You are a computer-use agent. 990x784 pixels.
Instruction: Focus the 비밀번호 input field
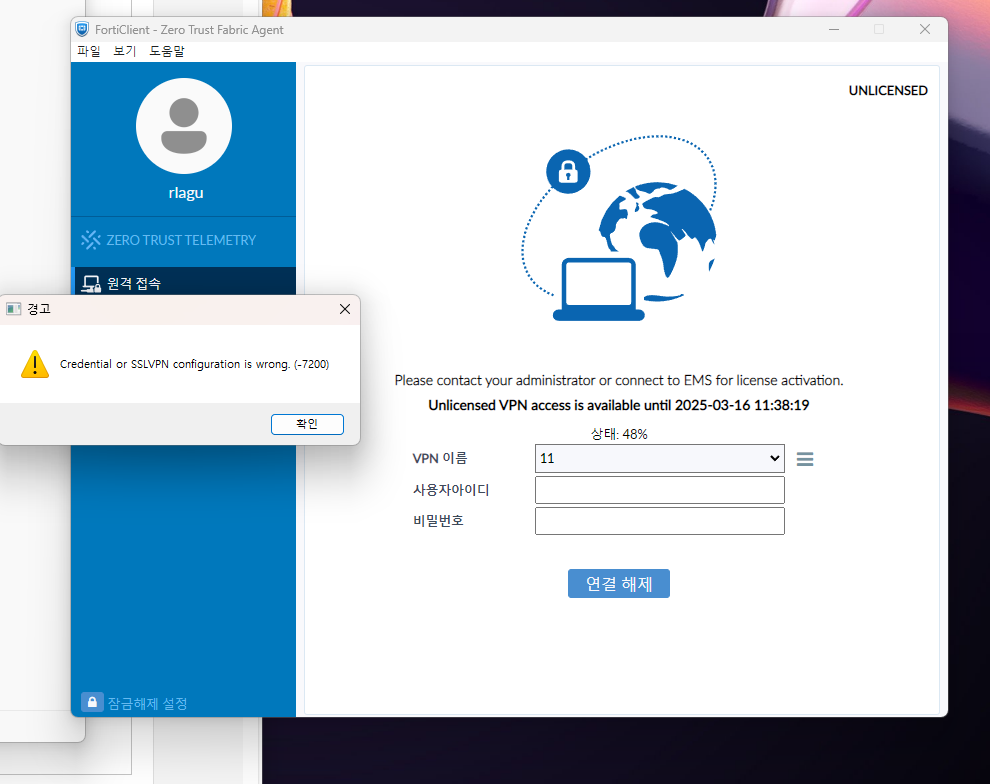pos(660,521)
